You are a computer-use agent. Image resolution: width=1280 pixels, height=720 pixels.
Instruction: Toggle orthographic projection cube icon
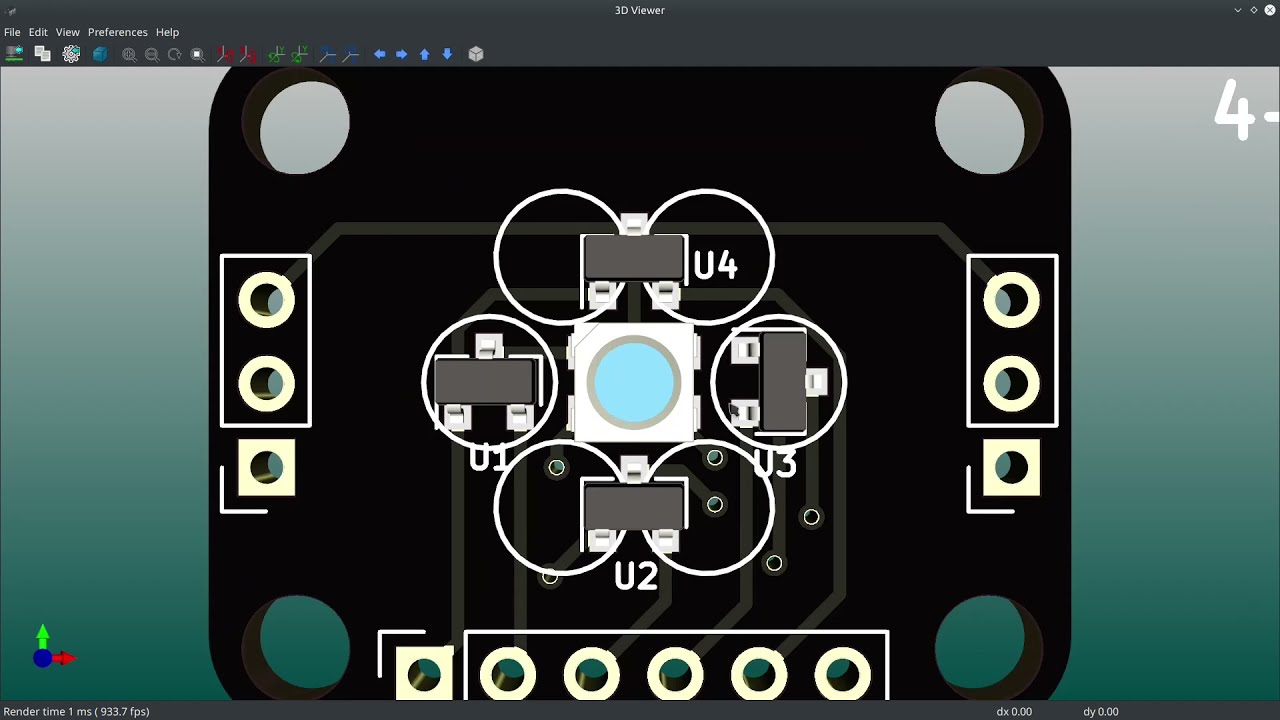[476, 54]
